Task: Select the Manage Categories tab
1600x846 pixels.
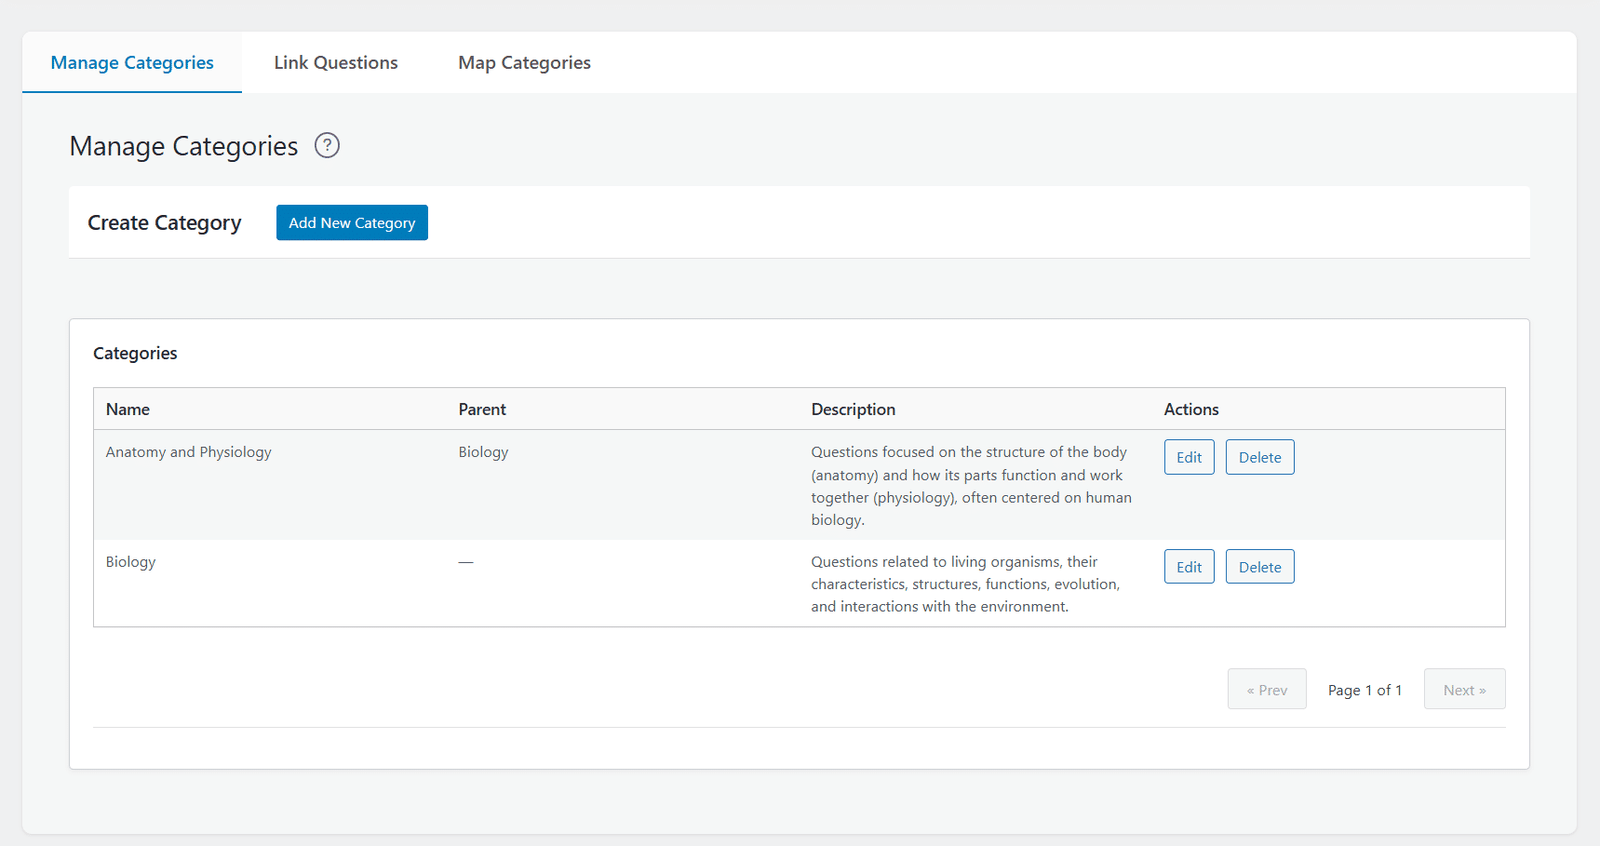Action: tap(132, 63)
